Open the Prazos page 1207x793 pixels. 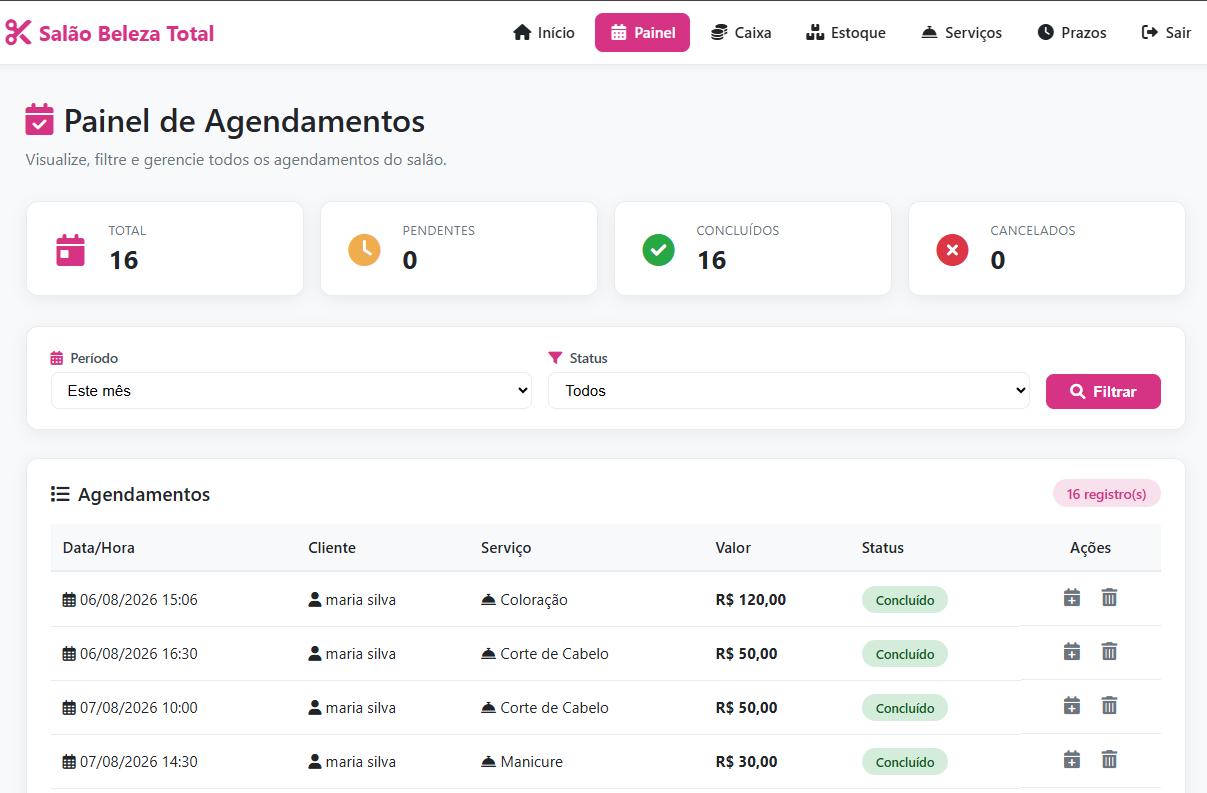[1072, 33]
